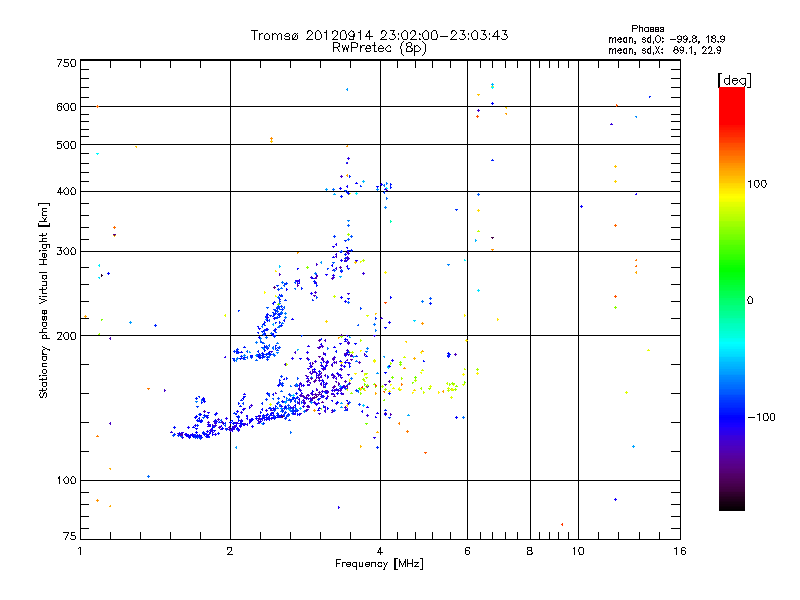Click the x-axis '4' tick label
The height and width of the screenshot is (600, 800).
point(380,551)
